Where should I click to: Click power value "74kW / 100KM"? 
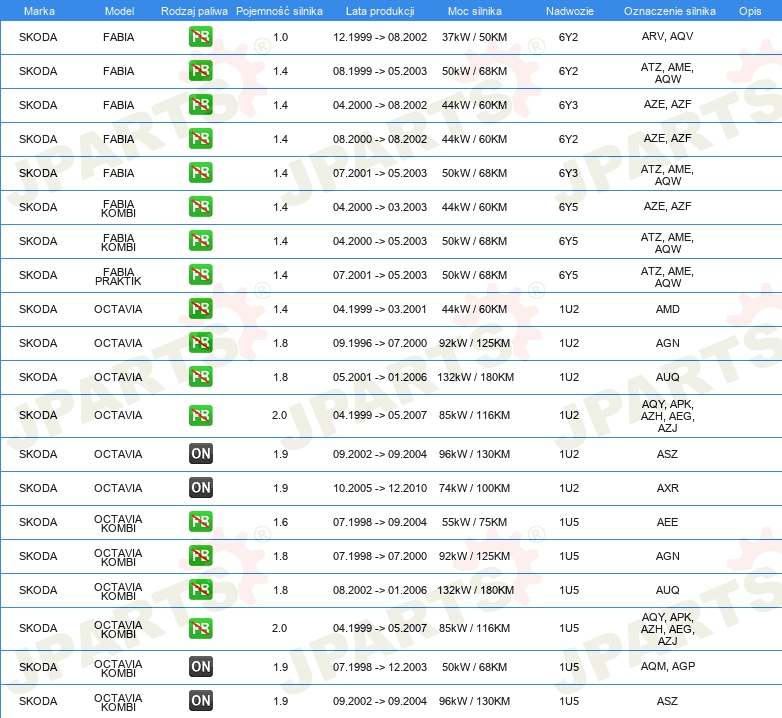tap(474, 488)
